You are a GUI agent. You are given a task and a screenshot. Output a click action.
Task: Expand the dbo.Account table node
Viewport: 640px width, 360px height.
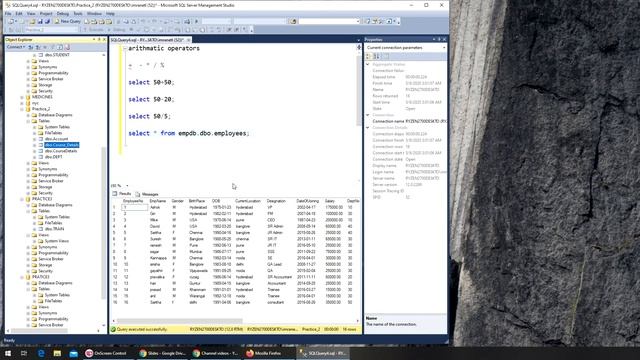(34, 139)
